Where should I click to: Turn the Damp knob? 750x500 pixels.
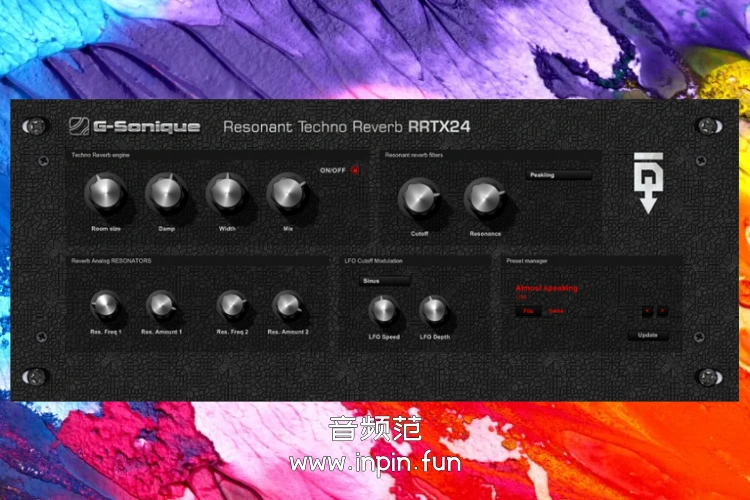166,193
